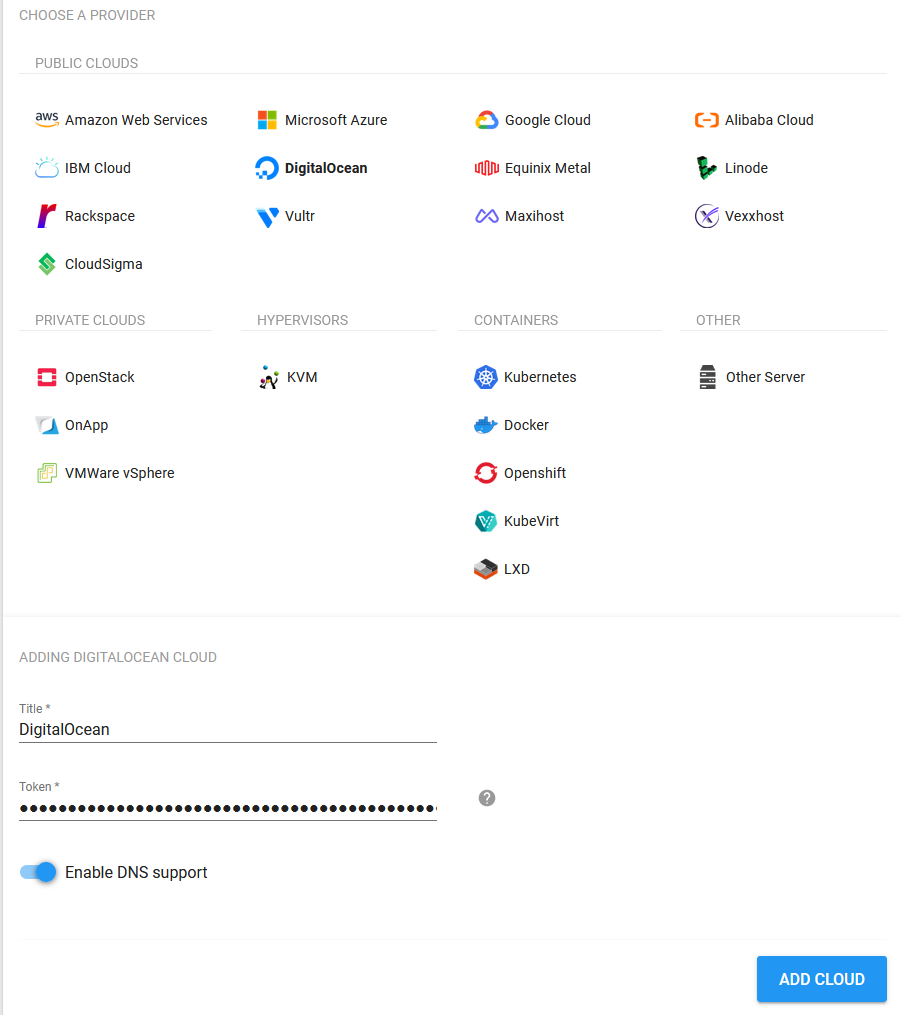Open the Token help question mark icon

click(487, 798)
